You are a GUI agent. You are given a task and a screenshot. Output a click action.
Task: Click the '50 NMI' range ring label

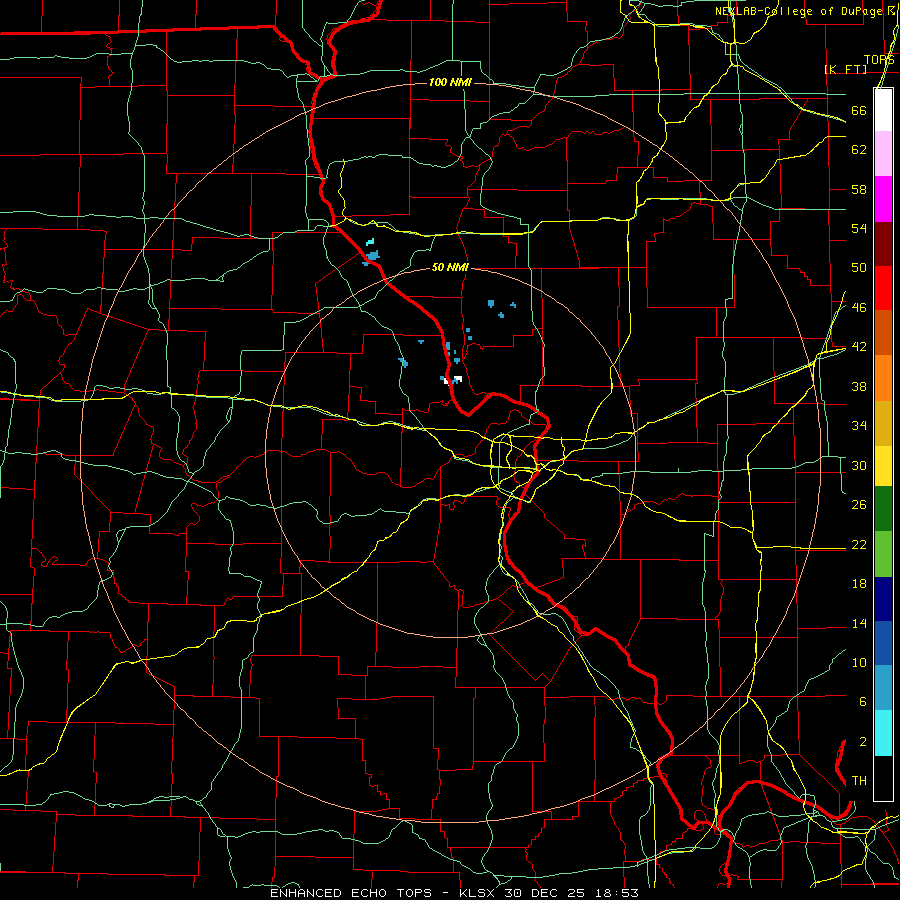(450, 267)
